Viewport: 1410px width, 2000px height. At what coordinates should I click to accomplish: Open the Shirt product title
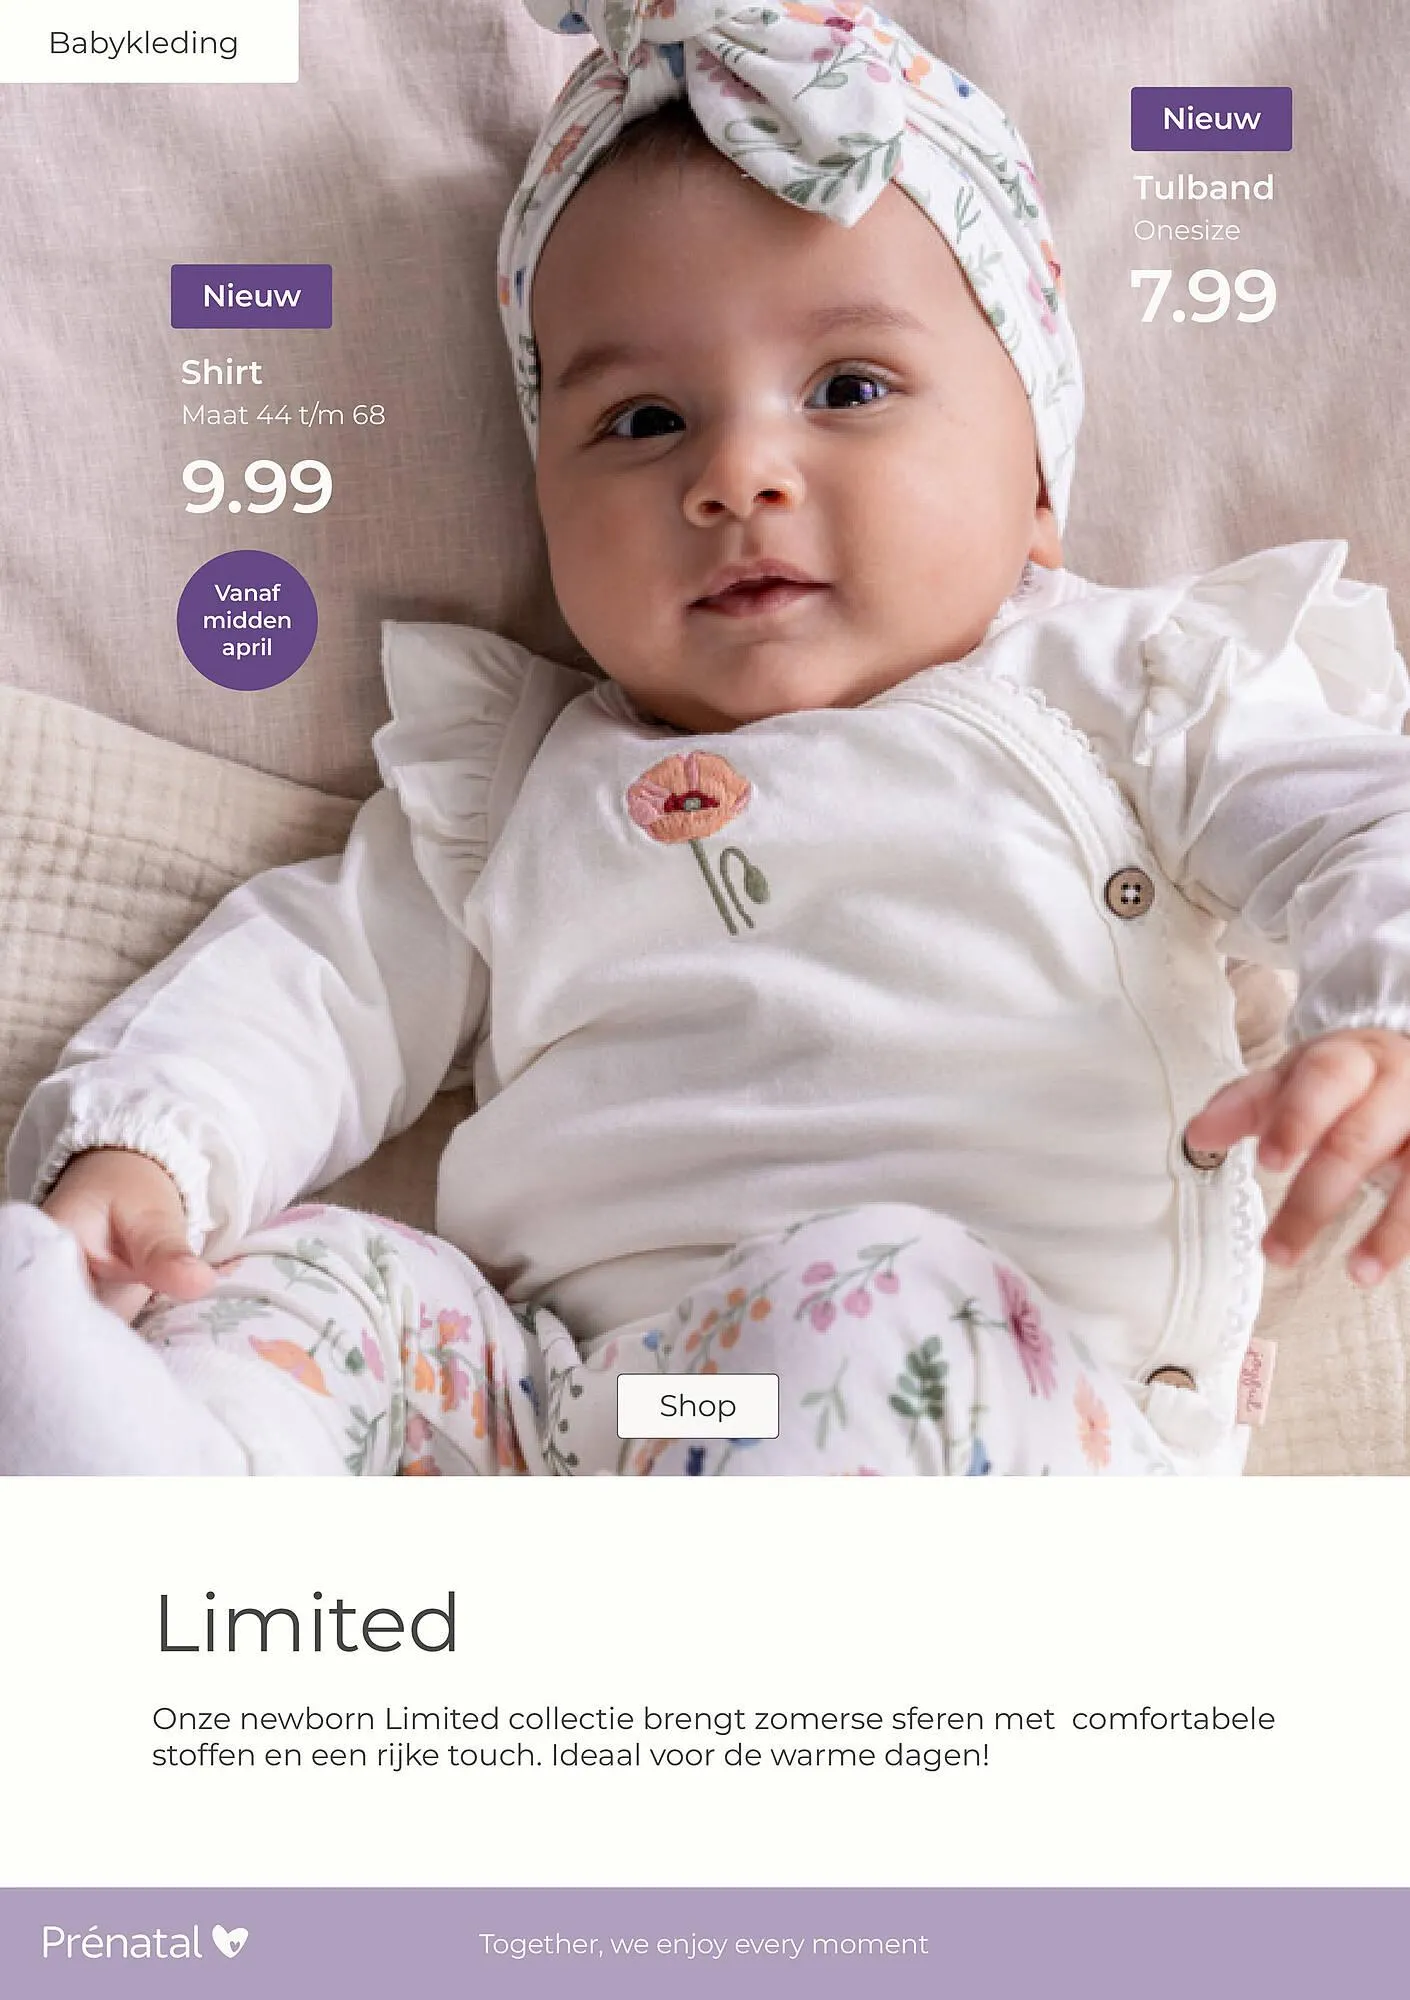point(222,372)
